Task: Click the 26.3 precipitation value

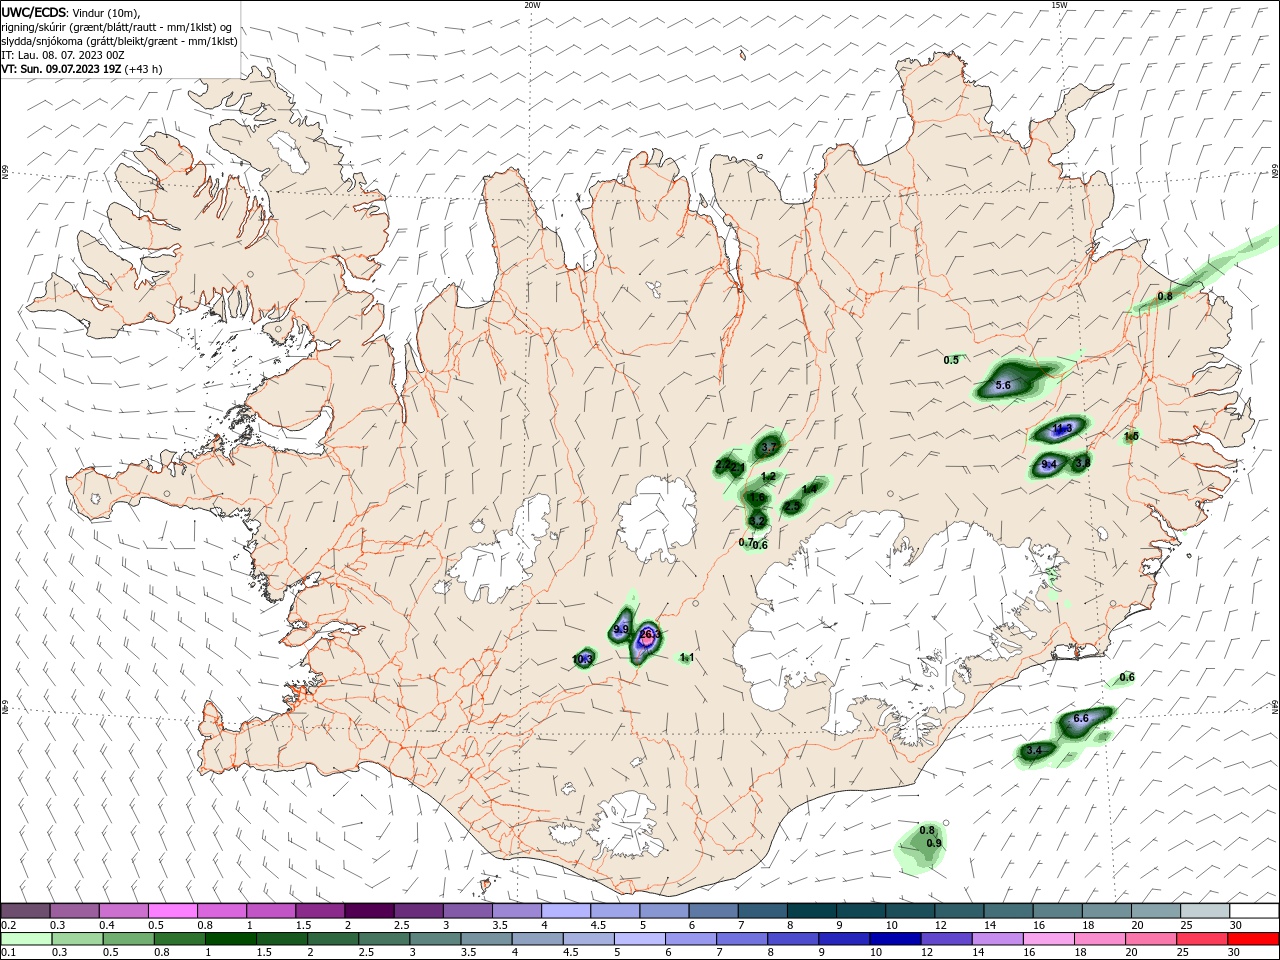Action: [x=649, y=634]
